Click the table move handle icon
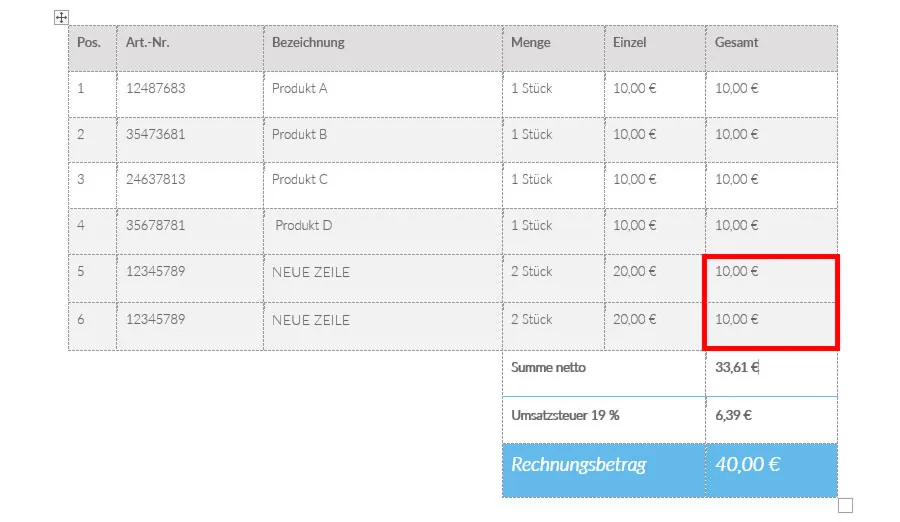 click(x=61, y=17)
